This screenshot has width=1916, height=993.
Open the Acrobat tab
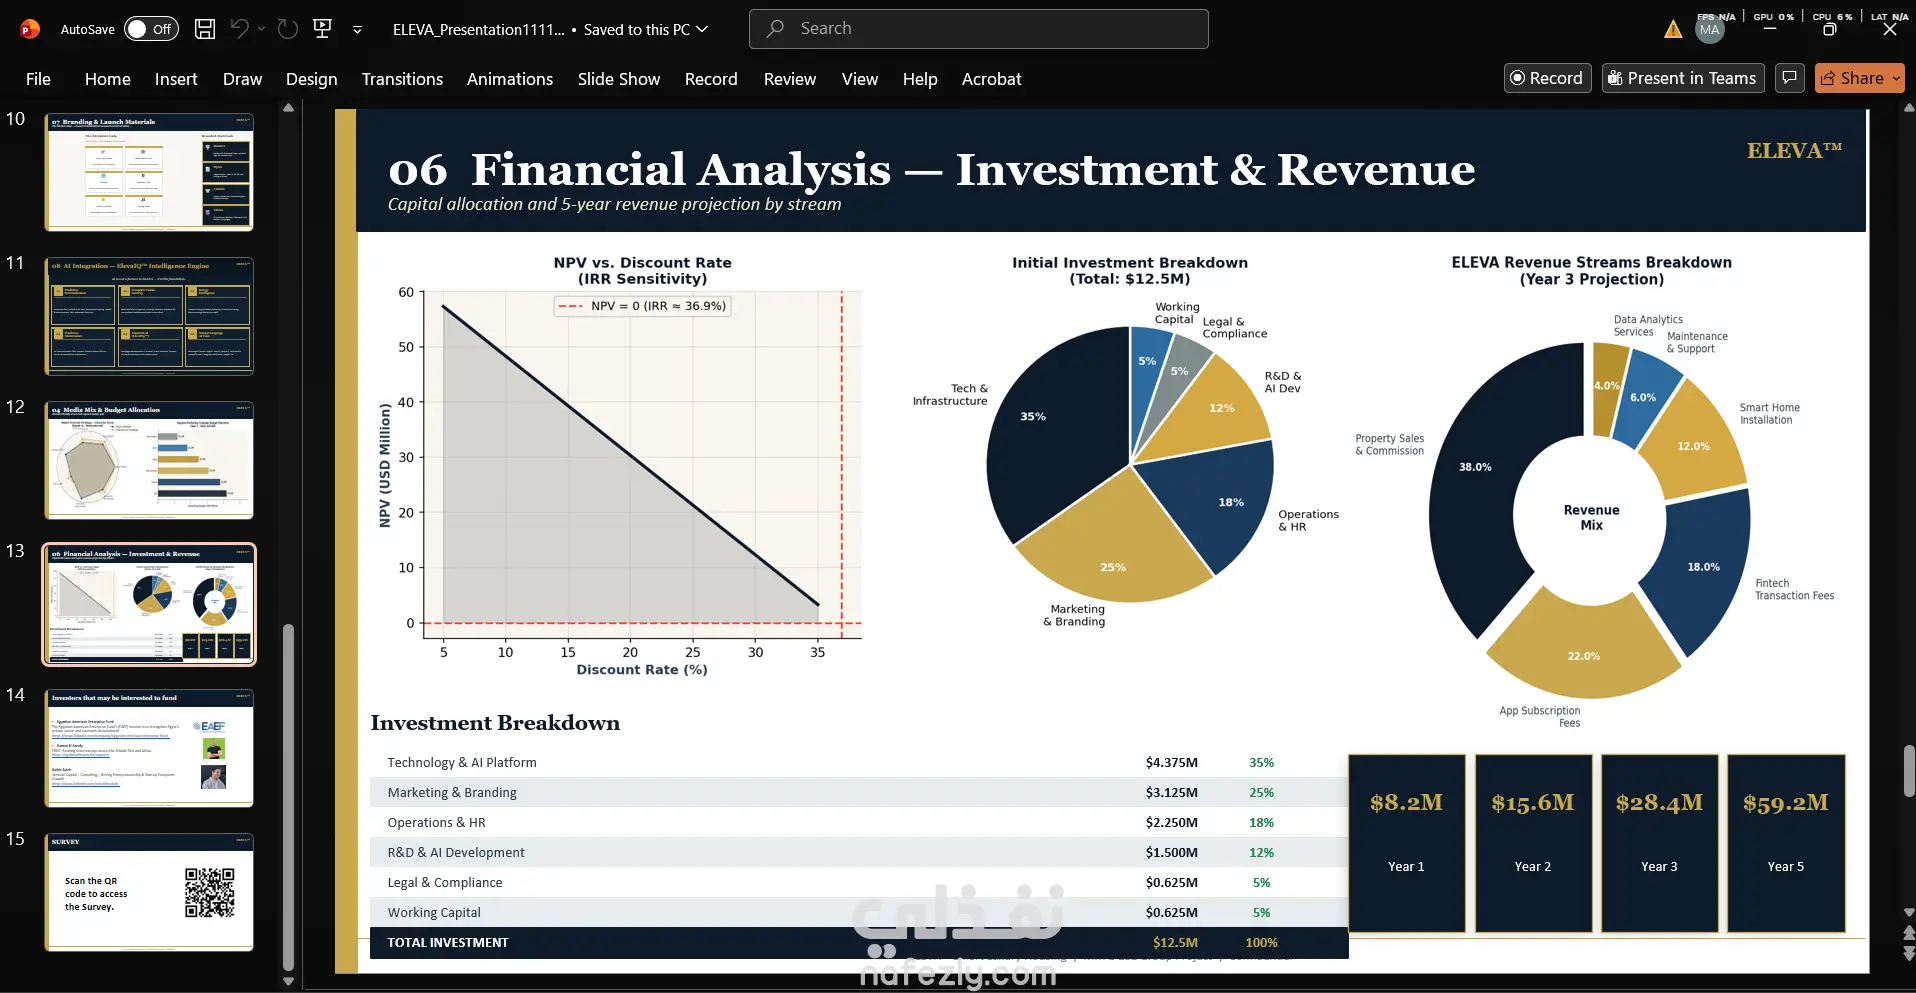[x=992, y=79]
